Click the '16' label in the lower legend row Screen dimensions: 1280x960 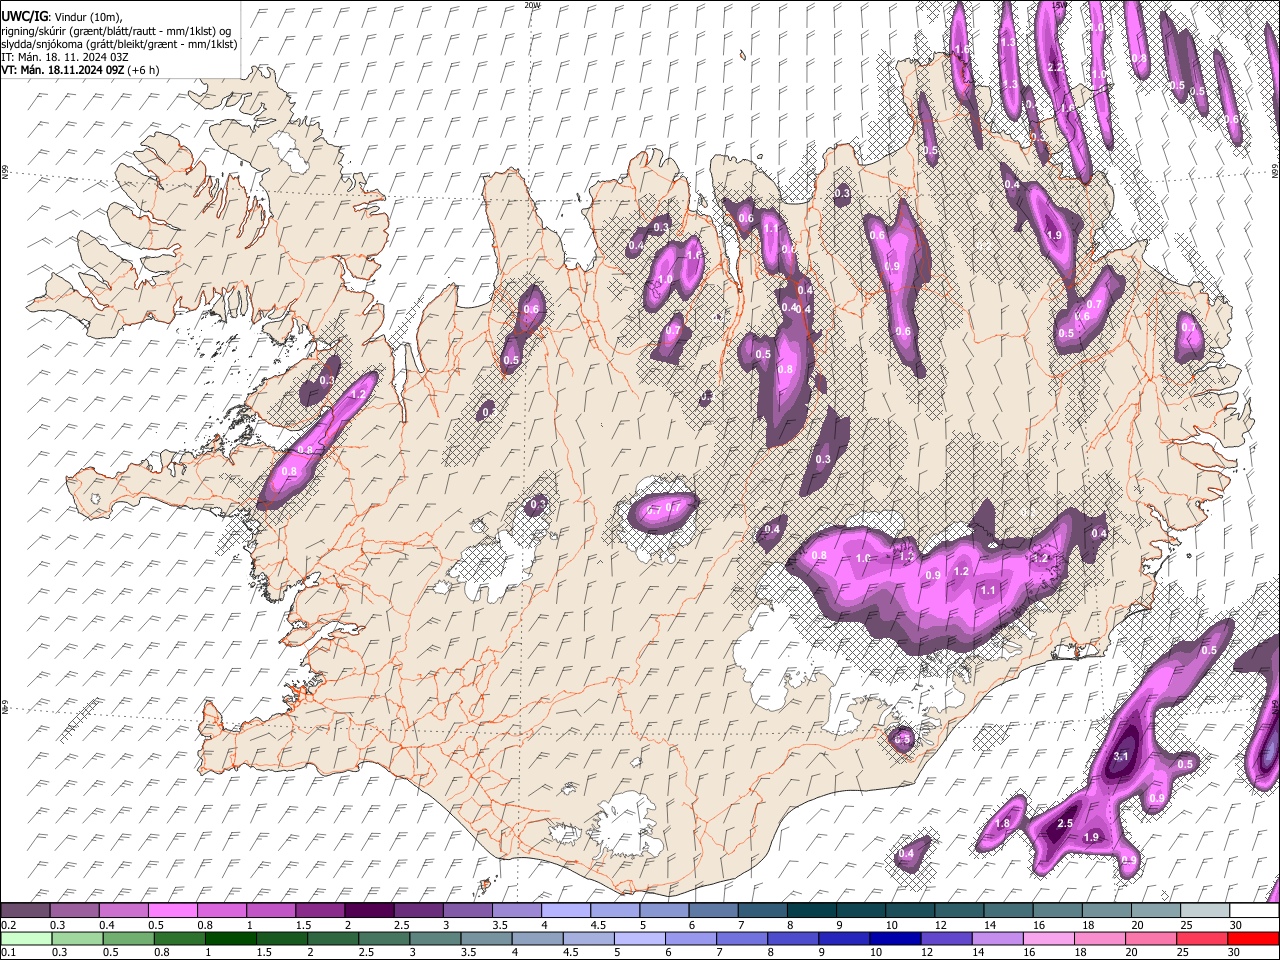click(1030, 952)
